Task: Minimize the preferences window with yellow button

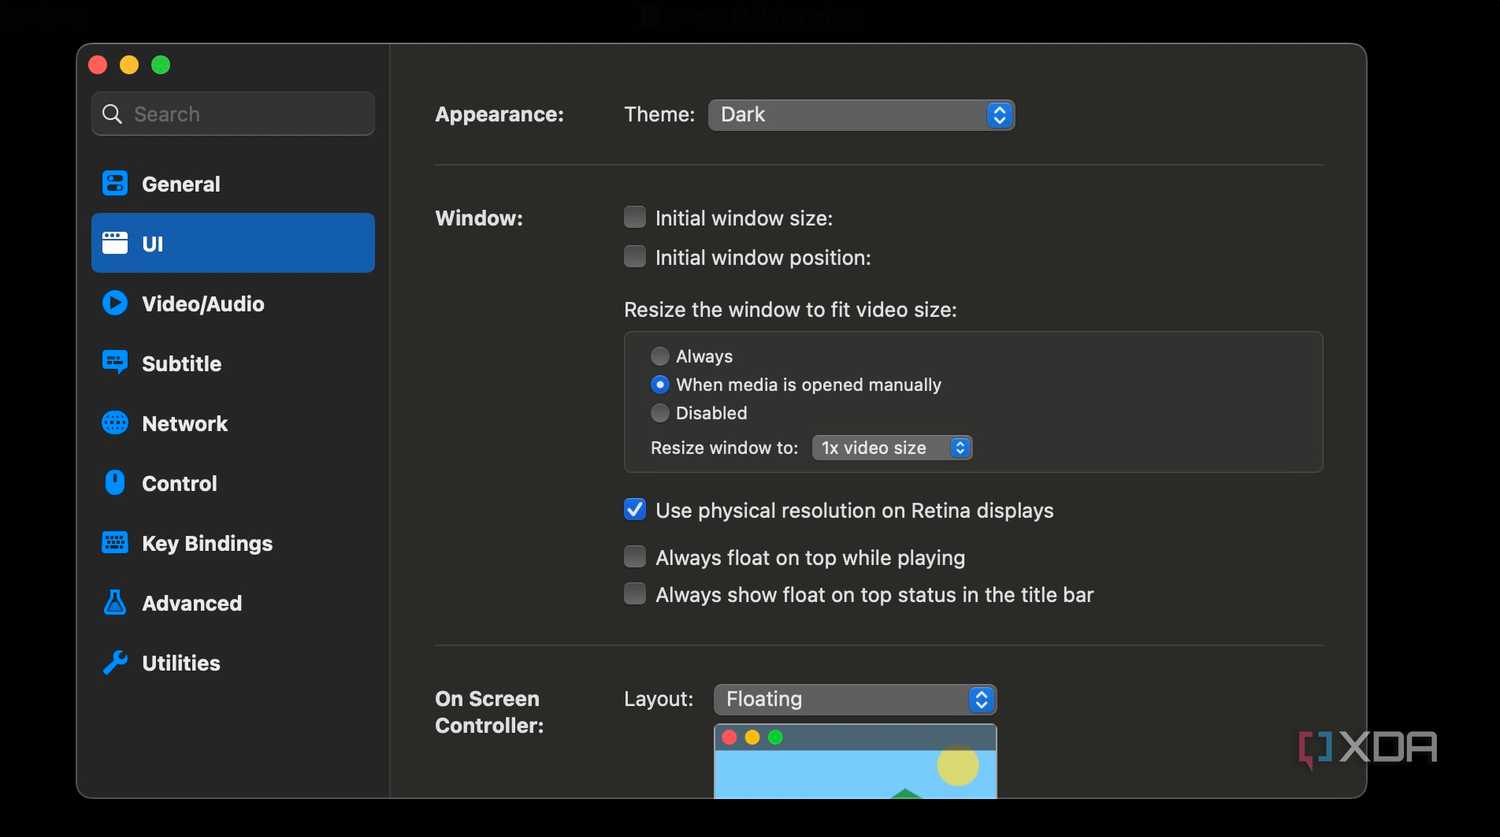Action: click(129, 65)
